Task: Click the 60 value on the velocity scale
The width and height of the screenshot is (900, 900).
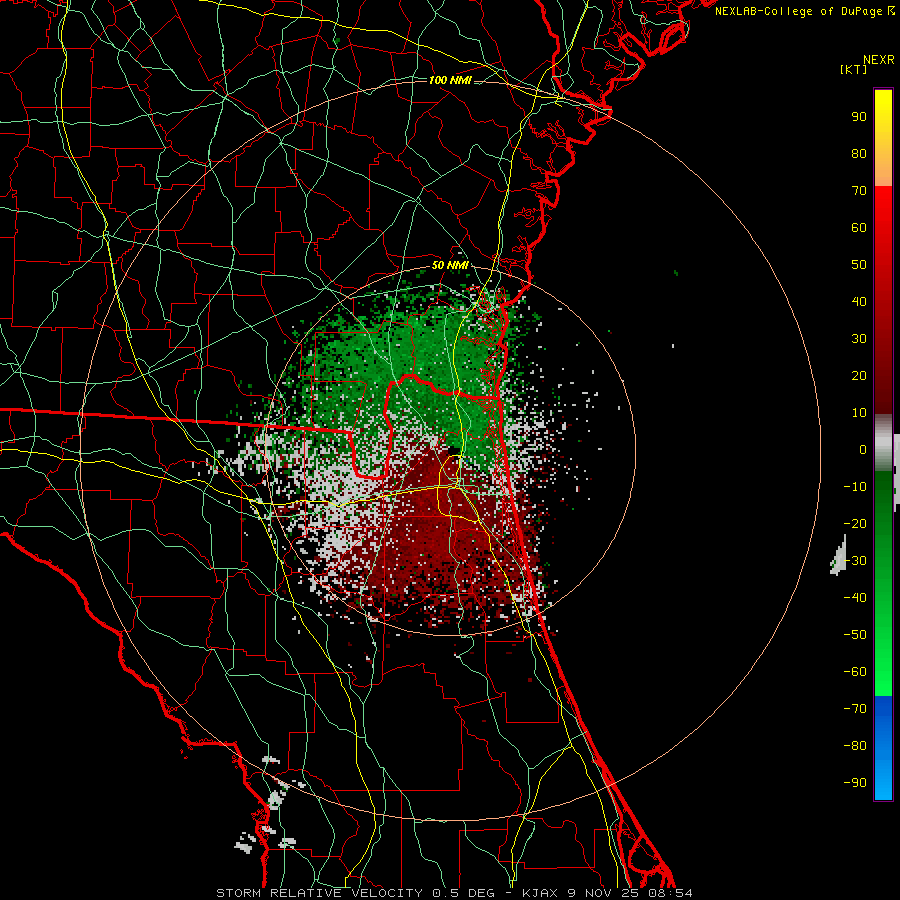Action: [x=859, y=228]
